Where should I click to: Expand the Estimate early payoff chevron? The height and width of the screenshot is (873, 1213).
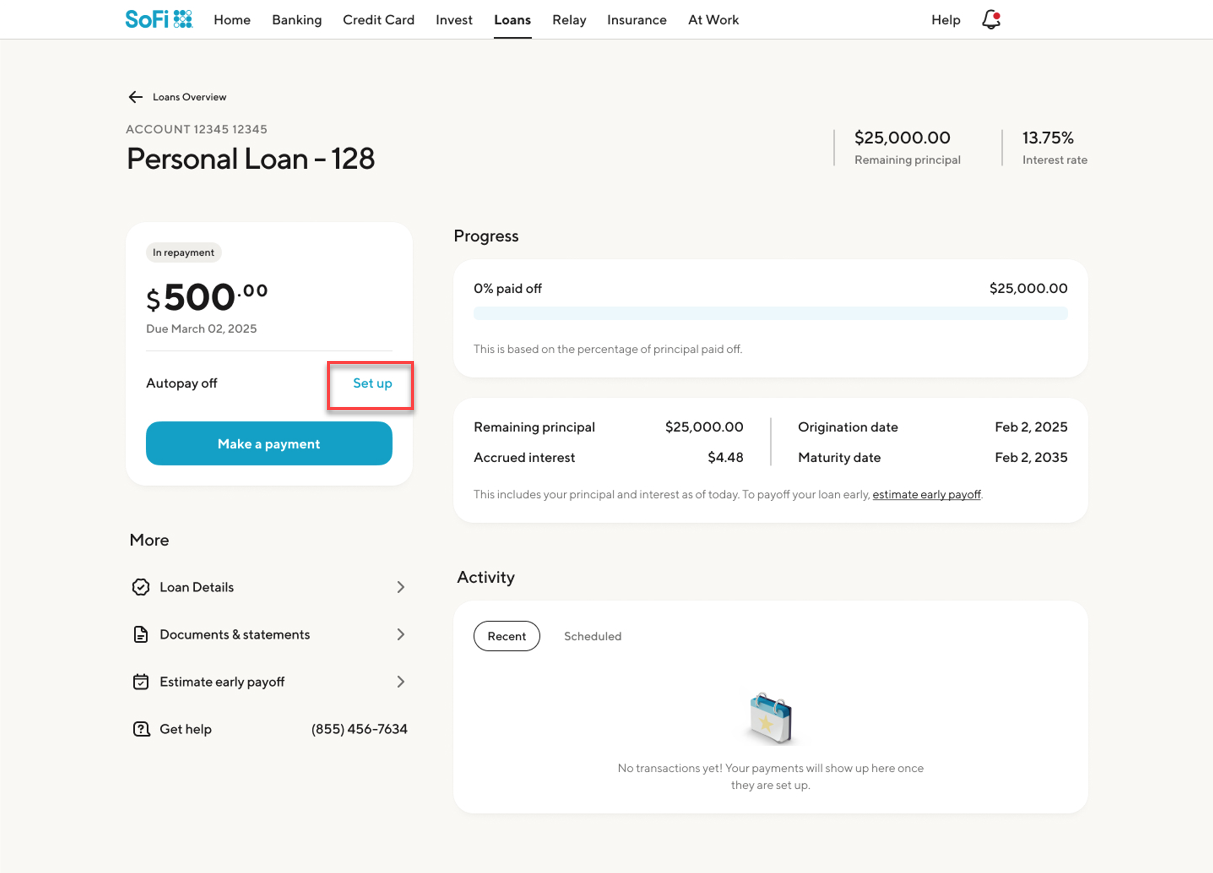point(400,682)
